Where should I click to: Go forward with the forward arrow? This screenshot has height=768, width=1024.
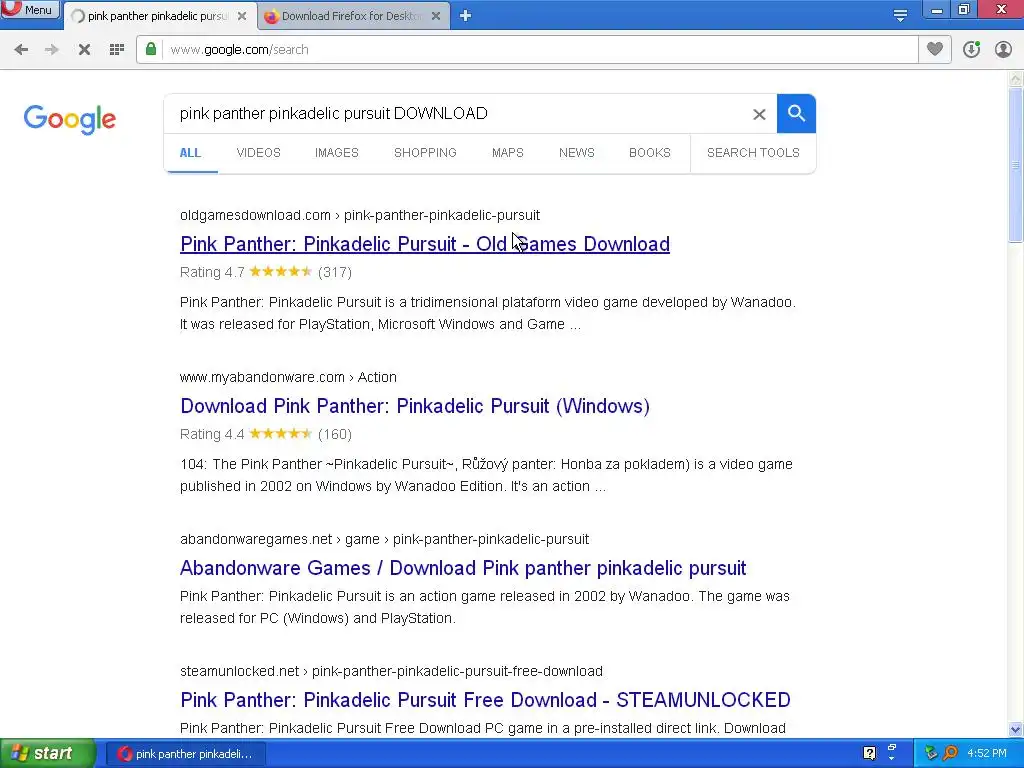[52, 50]
